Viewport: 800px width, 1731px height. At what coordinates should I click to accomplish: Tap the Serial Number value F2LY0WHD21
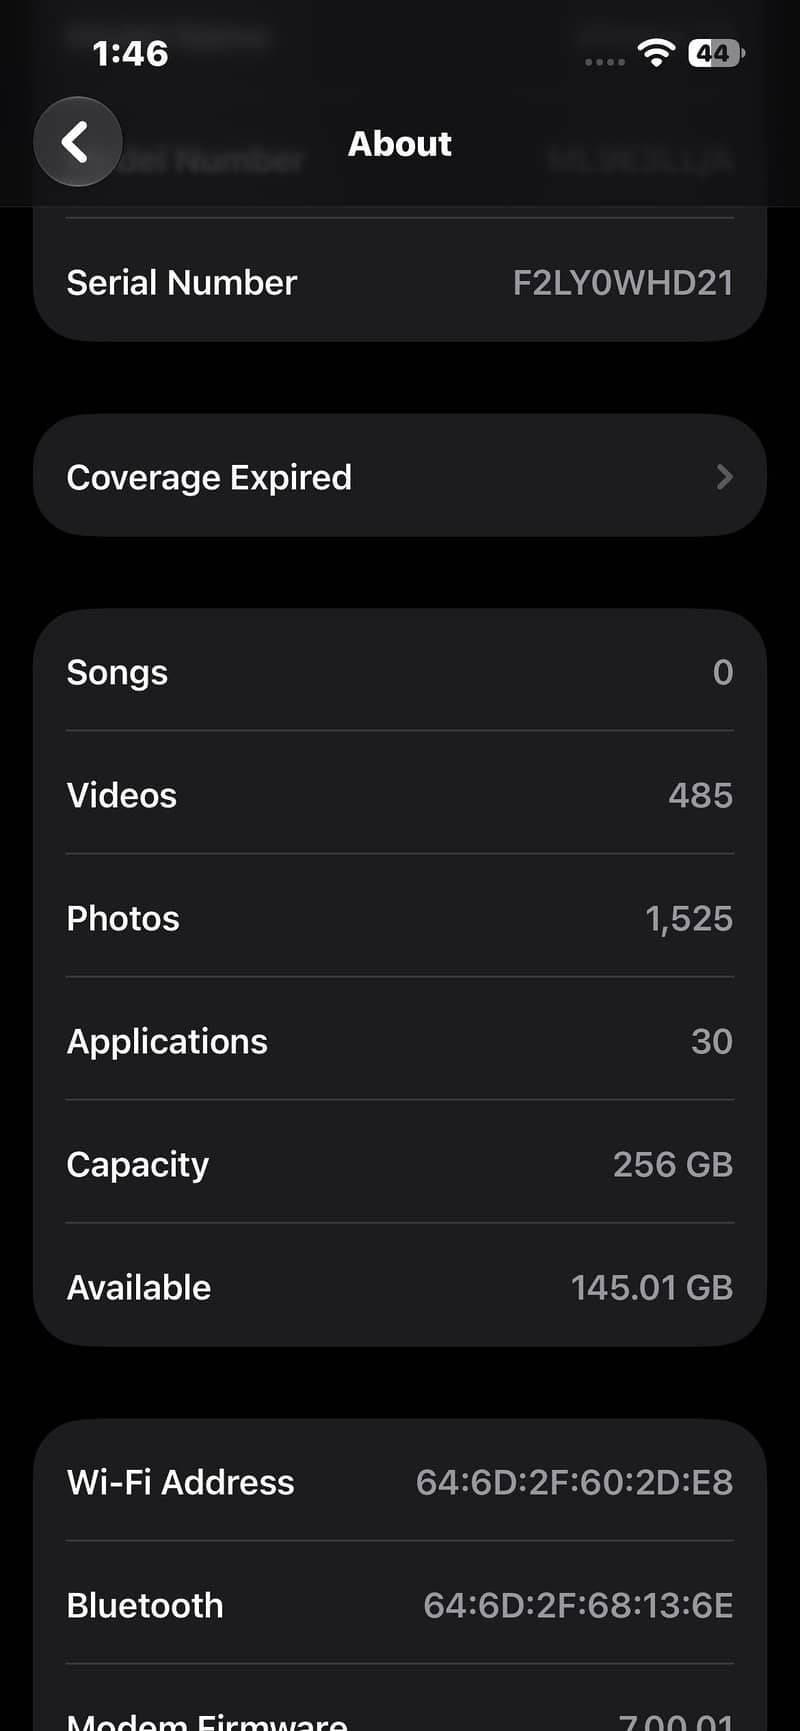coord(623,283)
